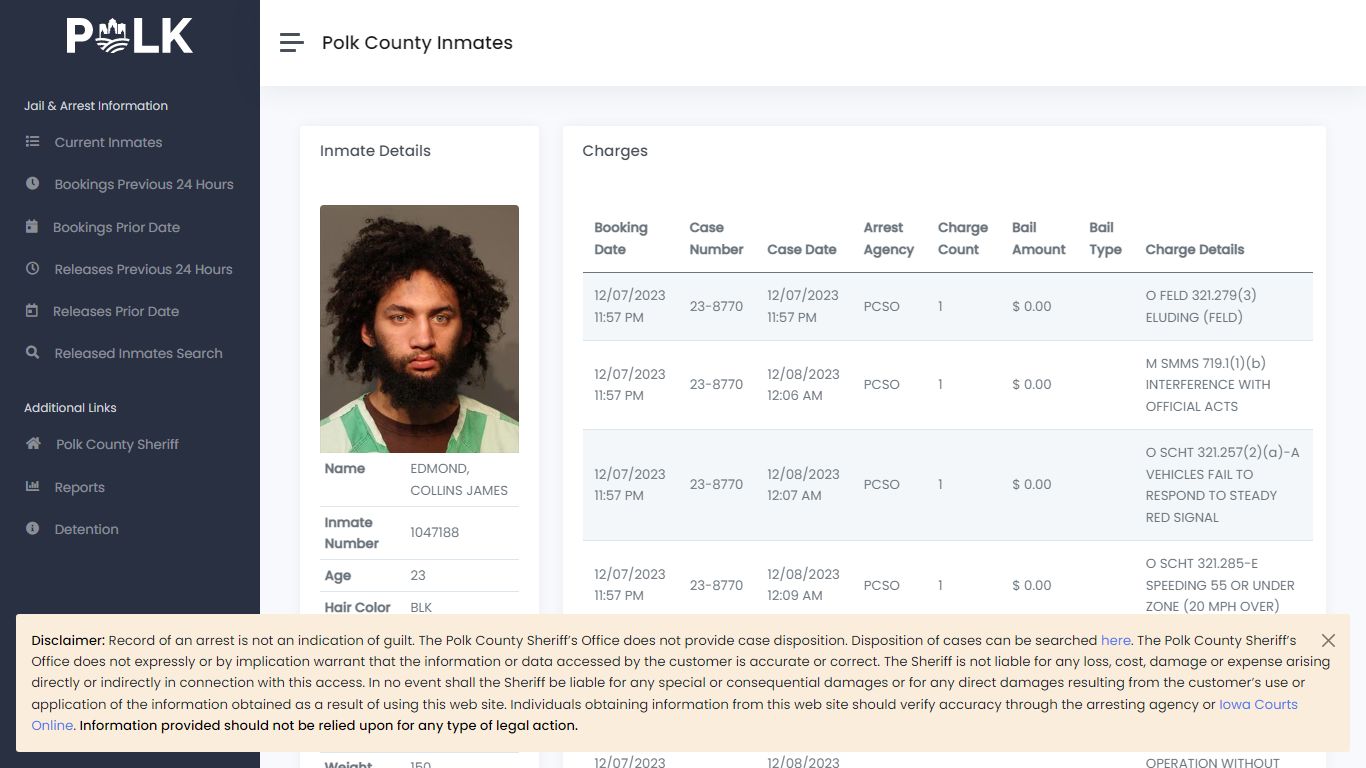Open the Detention link
The width and height of the screenshot is (1366, 768).
[86, 529]
